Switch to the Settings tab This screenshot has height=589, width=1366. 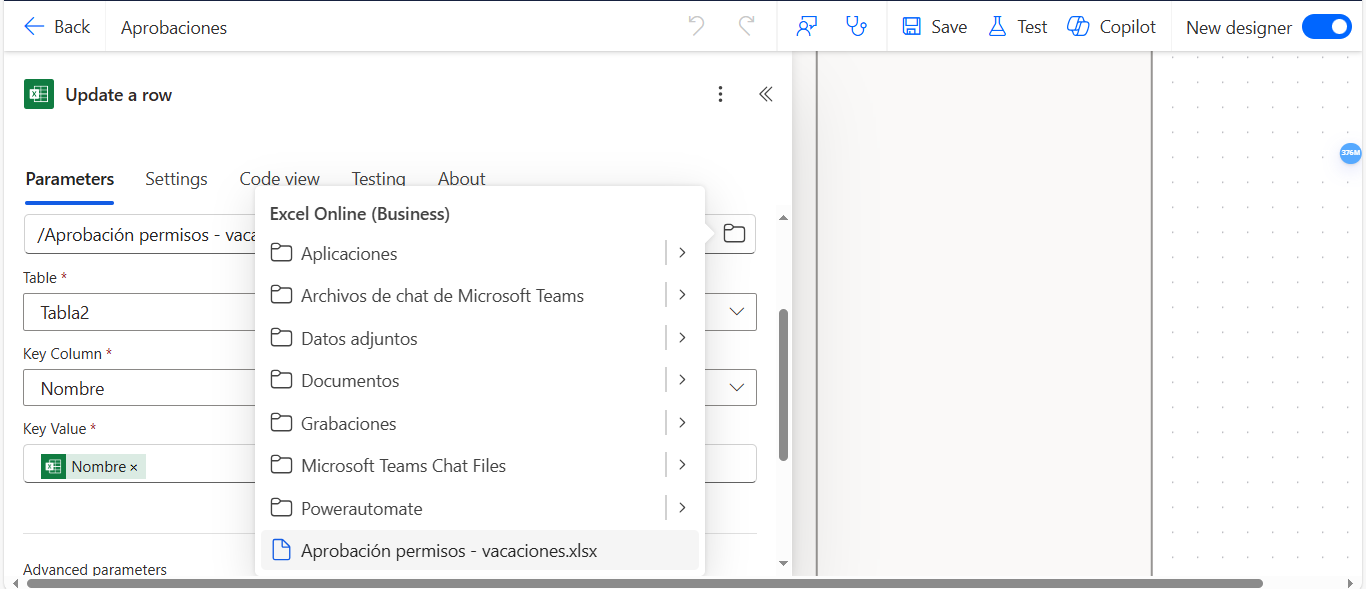pyautogui.click(x=176, y=179)
